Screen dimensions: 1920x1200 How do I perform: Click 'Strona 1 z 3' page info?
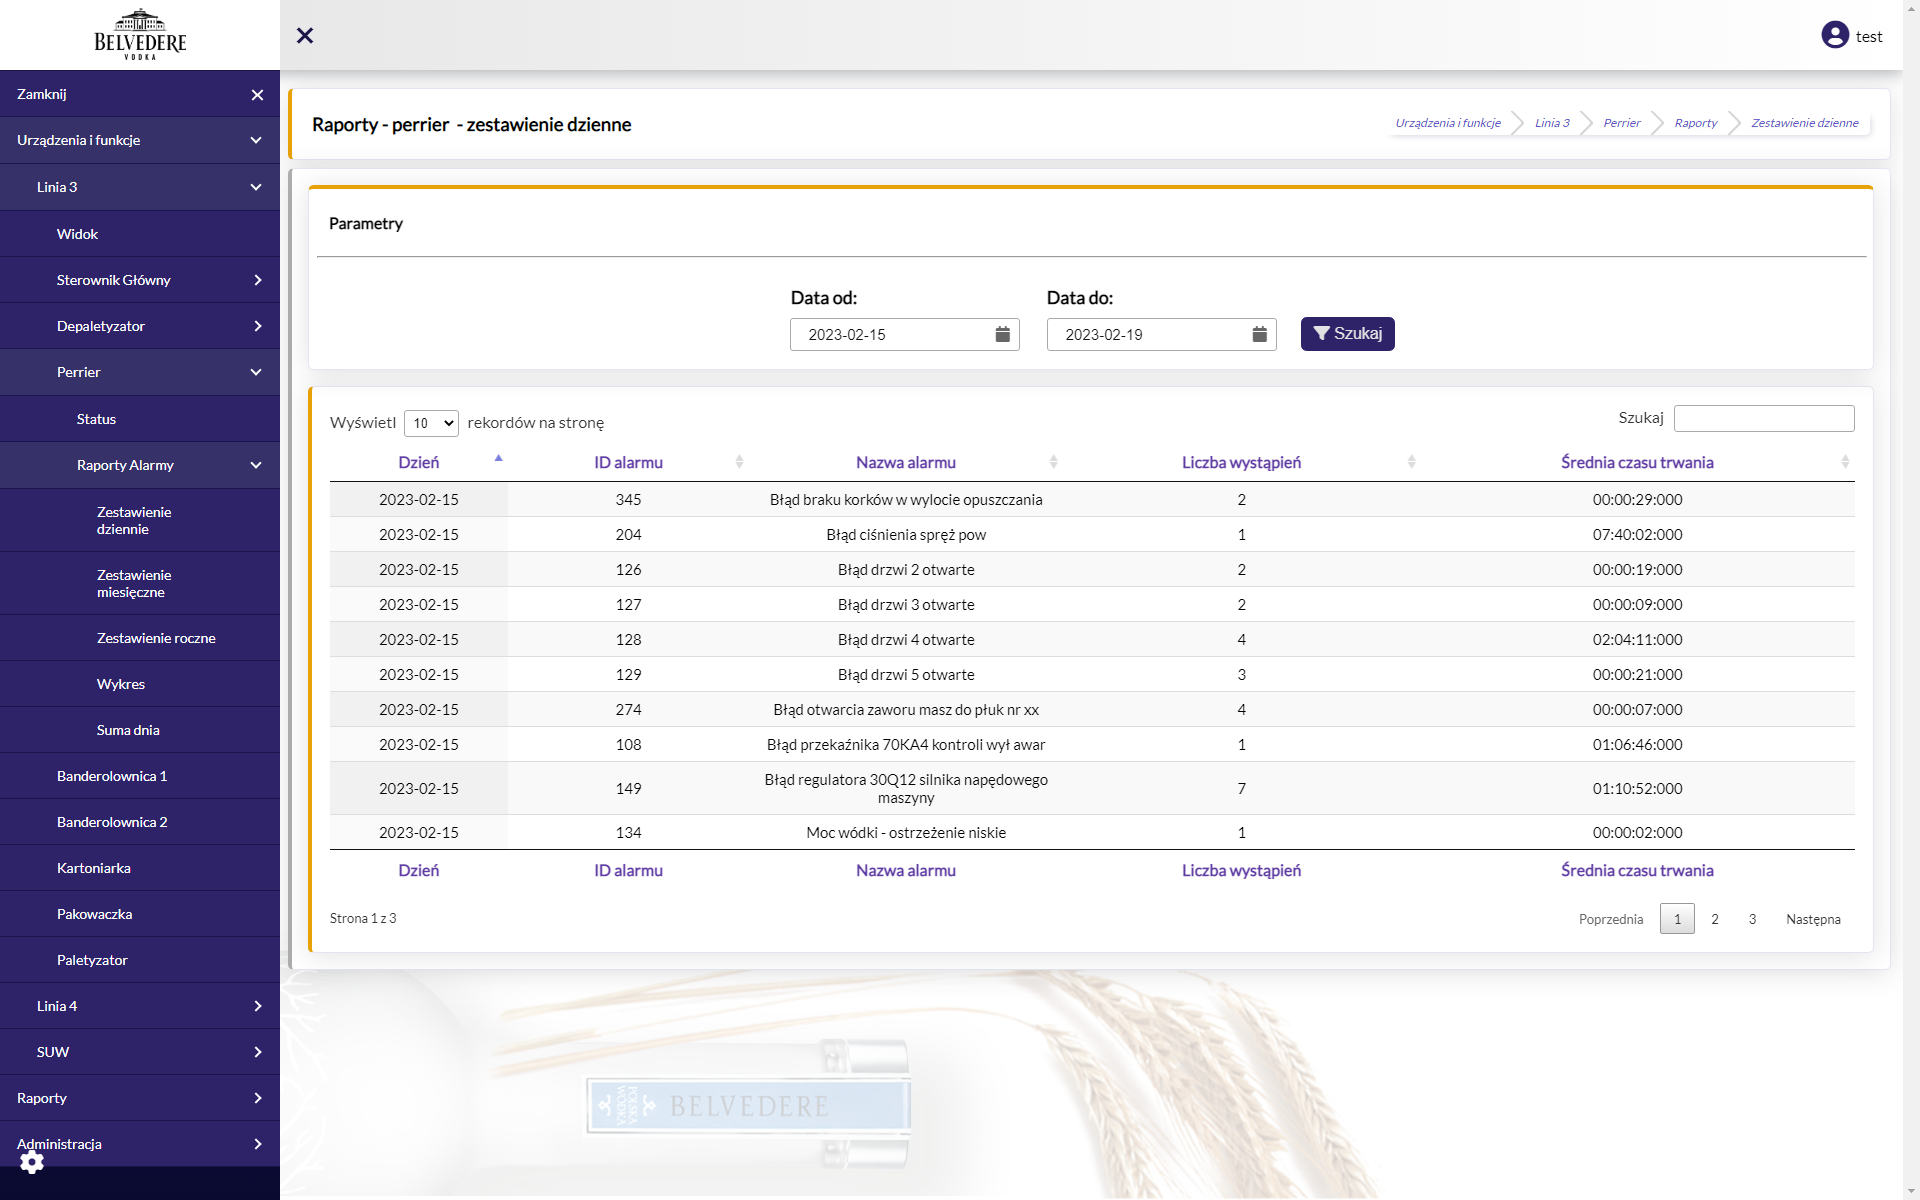coord(363,918)
